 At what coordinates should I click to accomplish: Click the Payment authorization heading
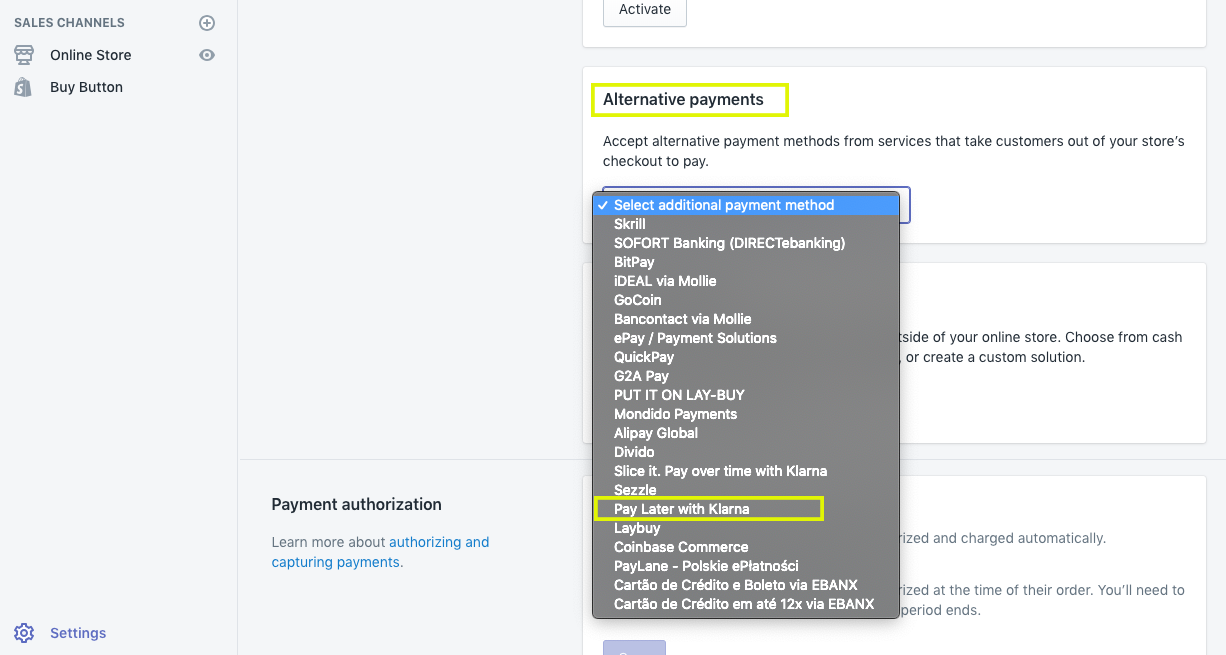coord(356,504)
